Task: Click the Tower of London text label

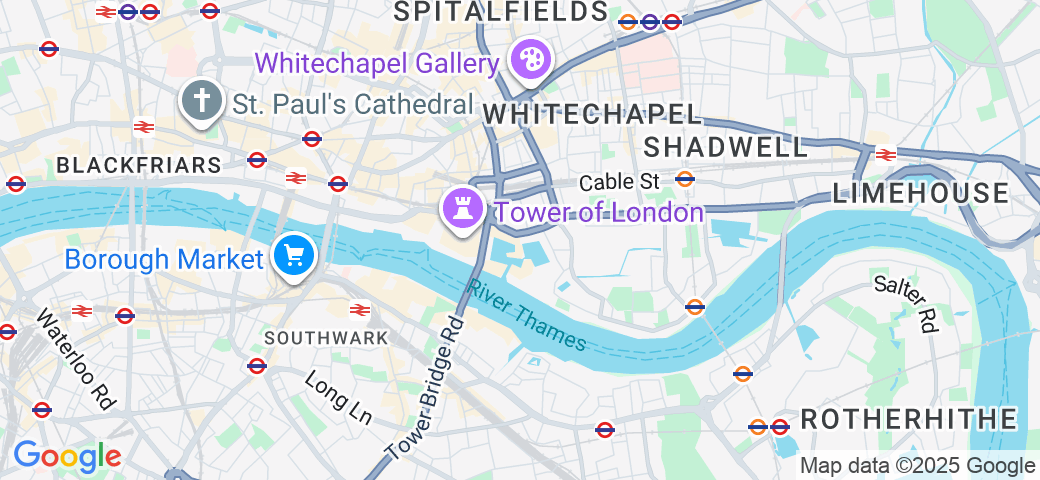Action: [x=600, y=213]
